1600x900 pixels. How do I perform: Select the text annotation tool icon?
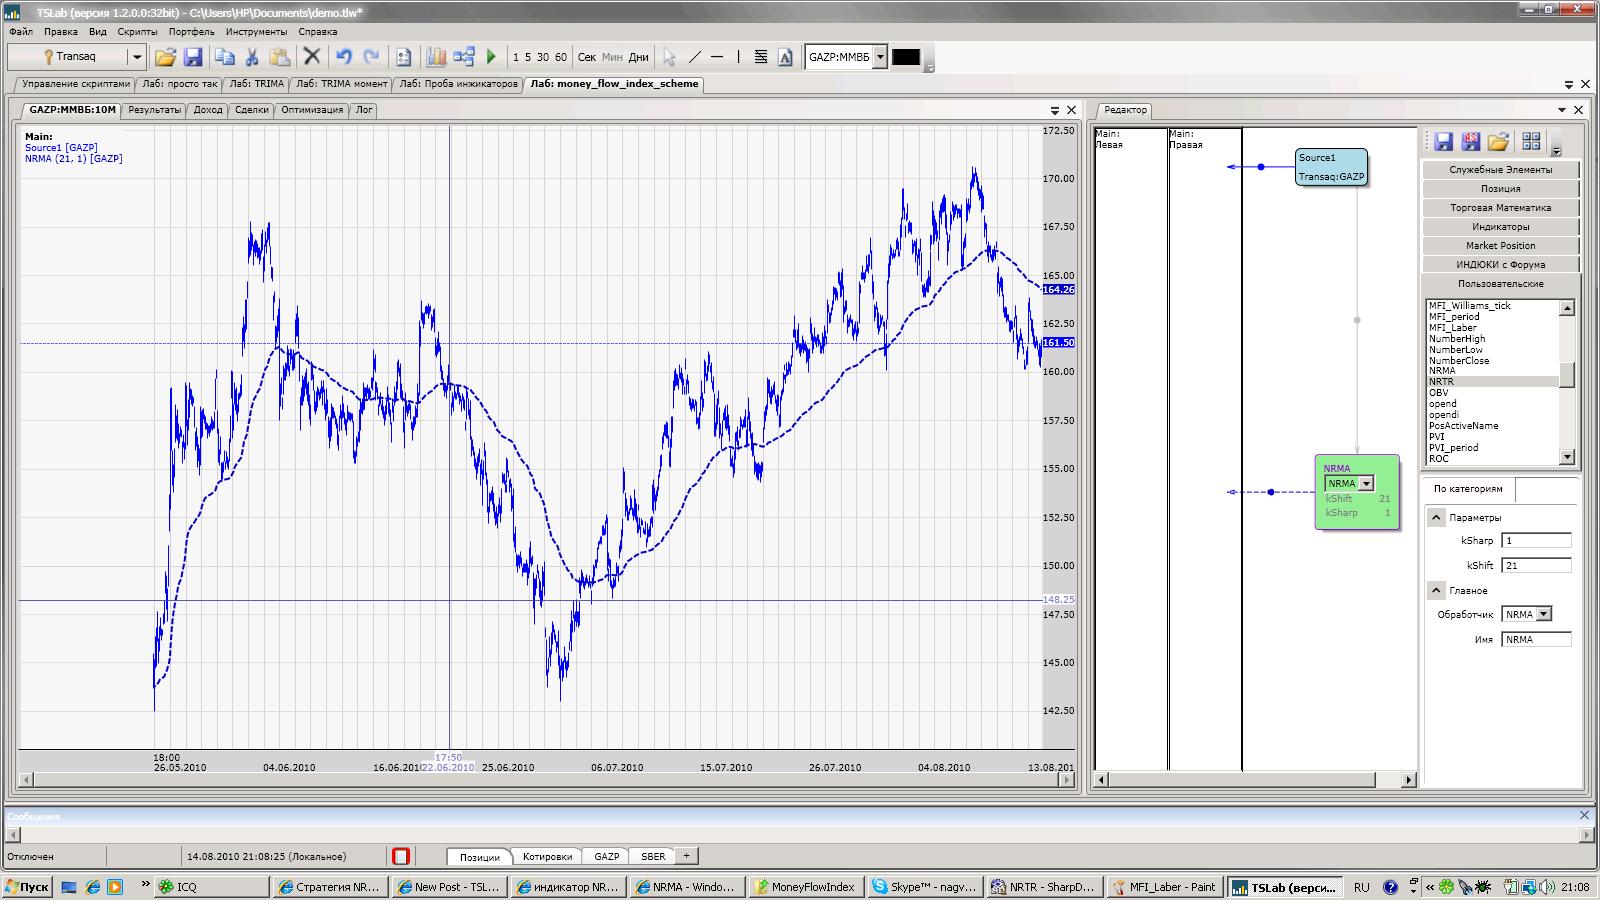(785, 57)
